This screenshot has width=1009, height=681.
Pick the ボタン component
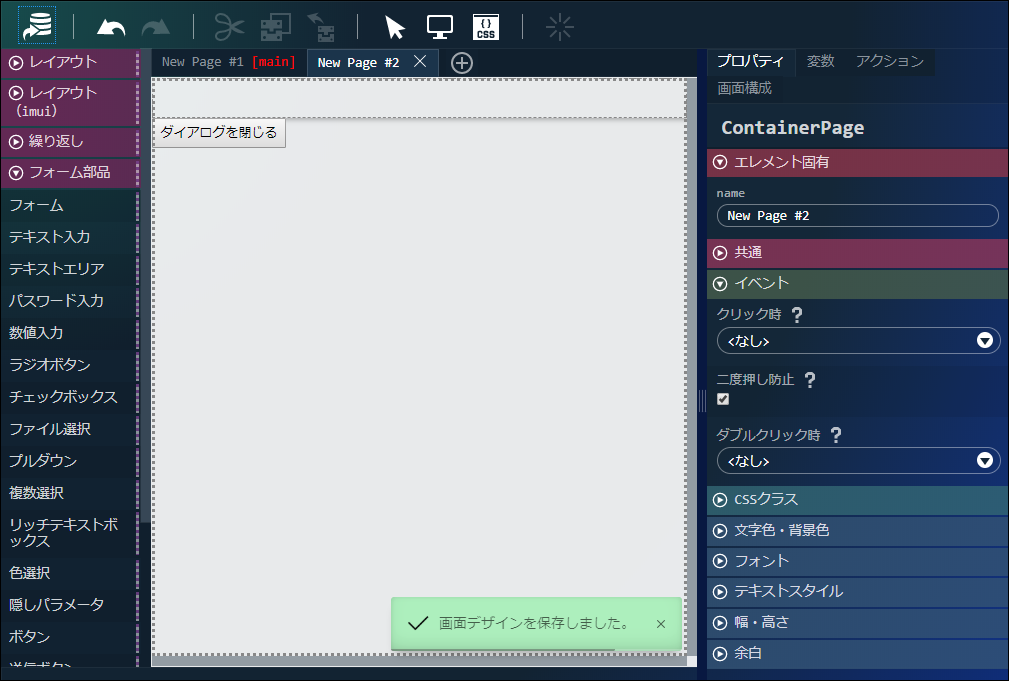coord(69,637)
